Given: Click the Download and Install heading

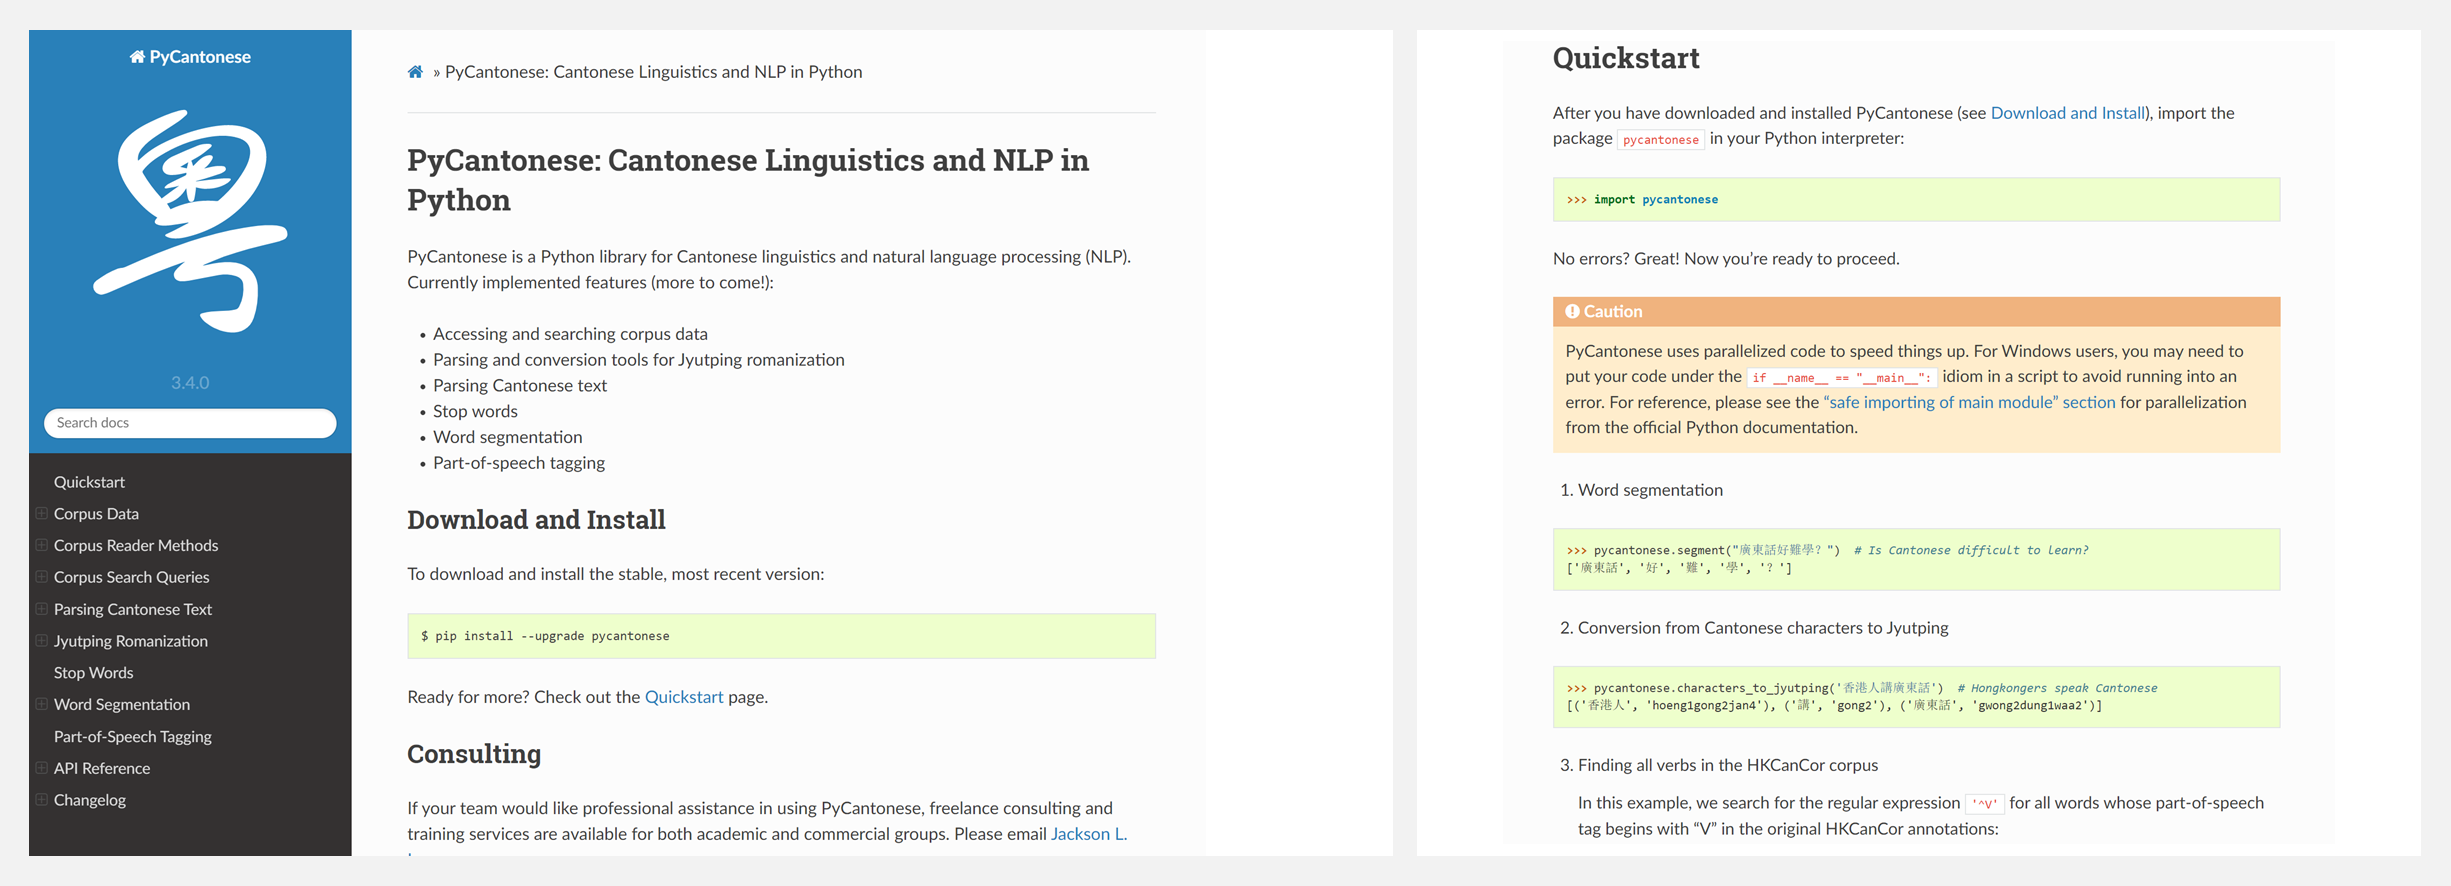Looking at the screenshot, I should tap(536, 520).
